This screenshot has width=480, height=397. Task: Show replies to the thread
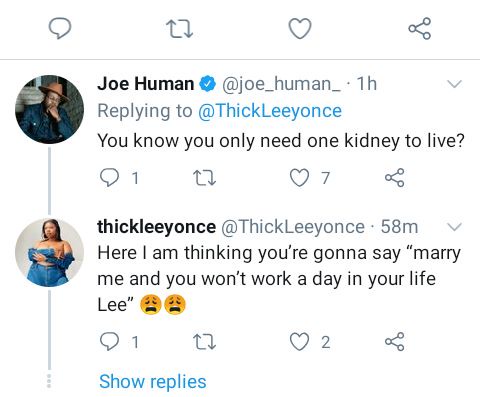153,382
